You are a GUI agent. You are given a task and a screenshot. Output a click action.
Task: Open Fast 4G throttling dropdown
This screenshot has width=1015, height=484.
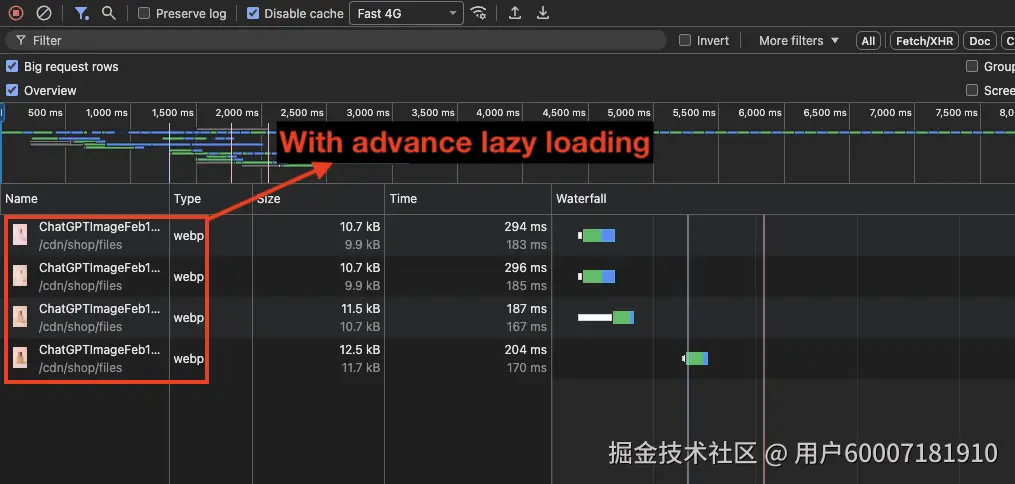[x=406, y=13]
